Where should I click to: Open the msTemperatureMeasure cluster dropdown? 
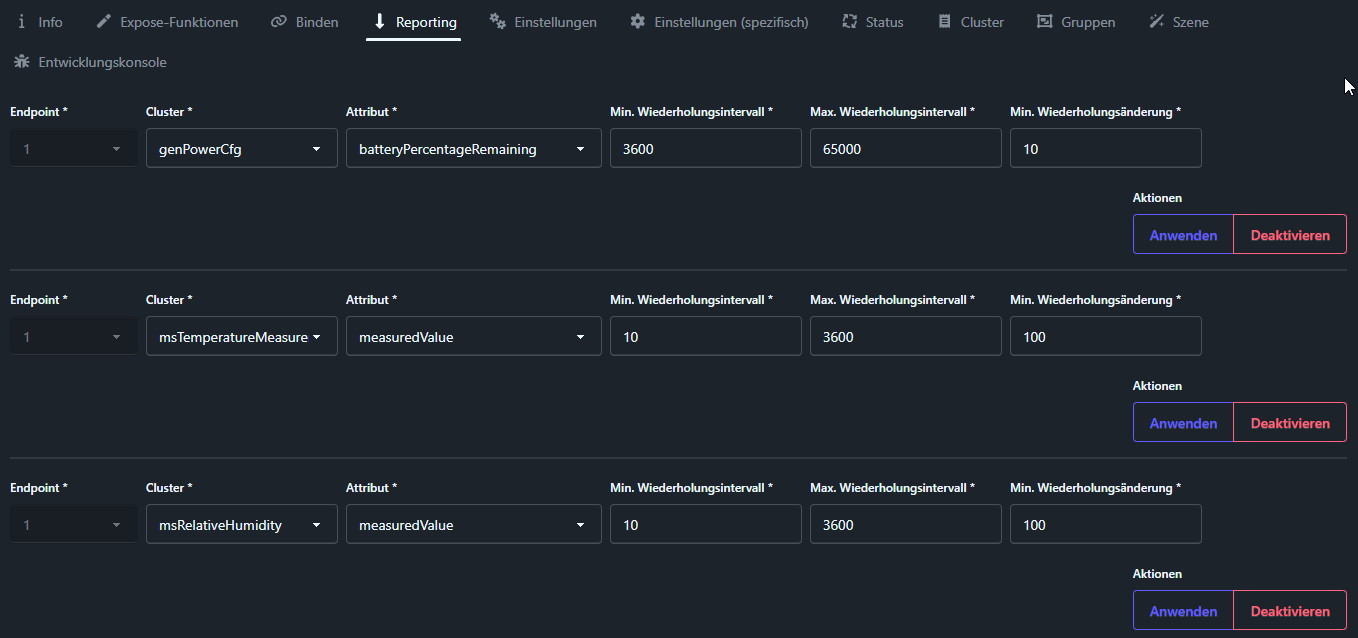[241, 337]
